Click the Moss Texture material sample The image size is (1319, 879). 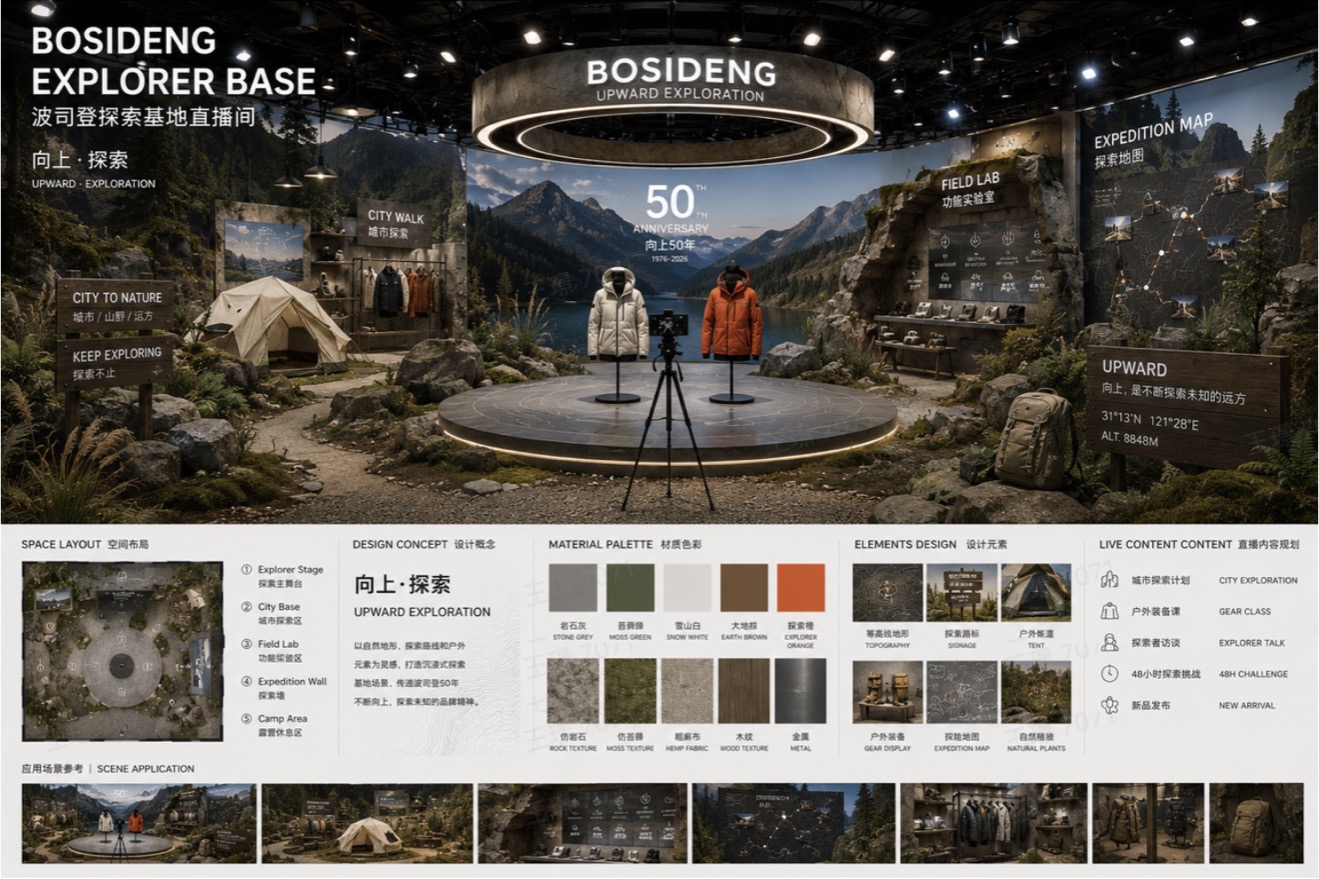click(x=630, y=691)
